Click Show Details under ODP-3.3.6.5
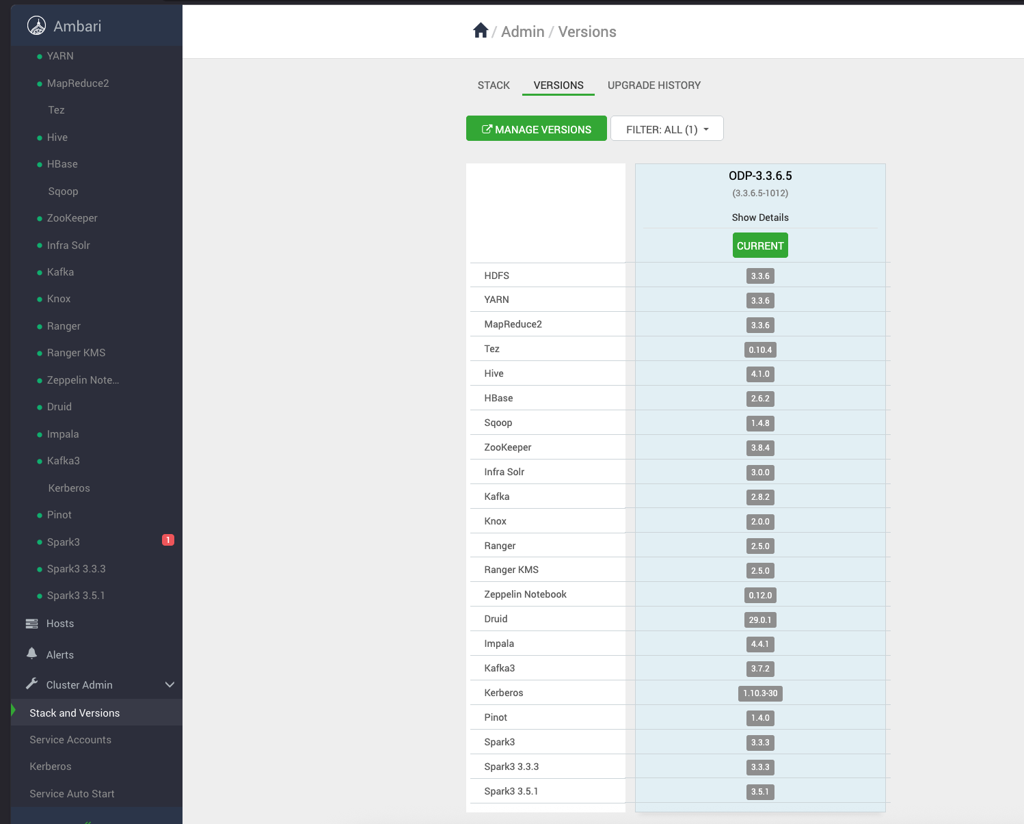 pos(760,217)
